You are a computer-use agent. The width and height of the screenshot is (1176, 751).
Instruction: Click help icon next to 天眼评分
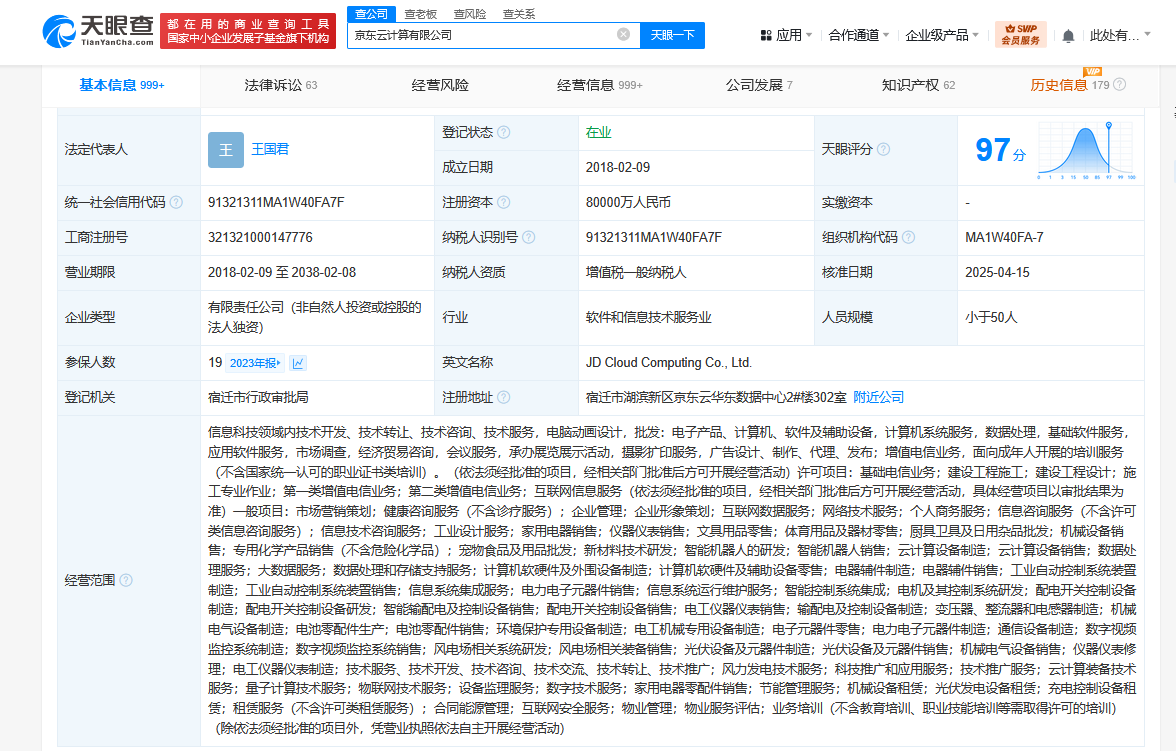[x=883, y=150]
